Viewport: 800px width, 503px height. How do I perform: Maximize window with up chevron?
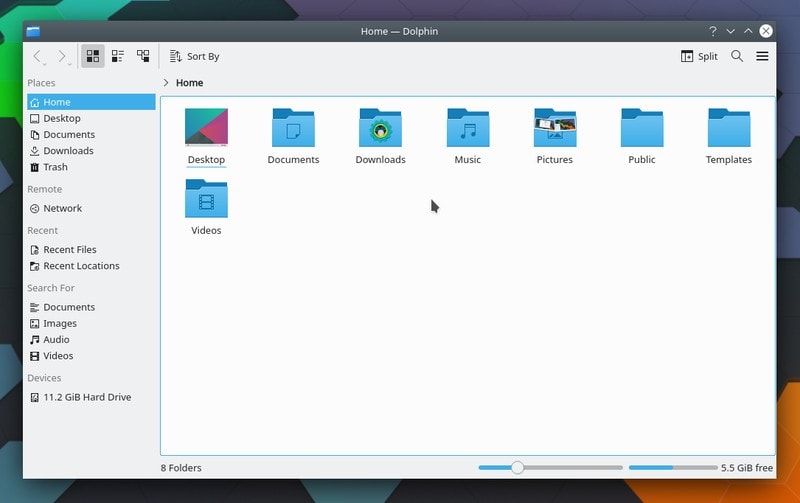[x=748, y=31]
